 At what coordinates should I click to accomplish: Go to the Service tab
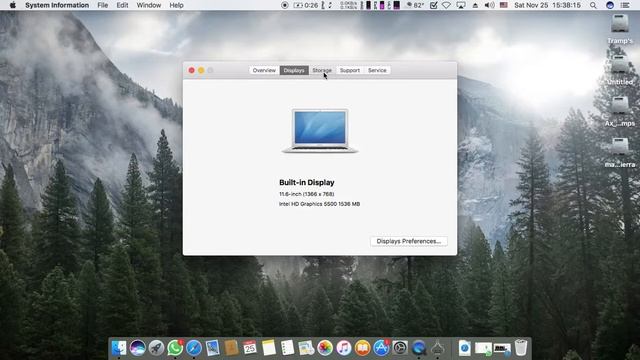(377, 70)
